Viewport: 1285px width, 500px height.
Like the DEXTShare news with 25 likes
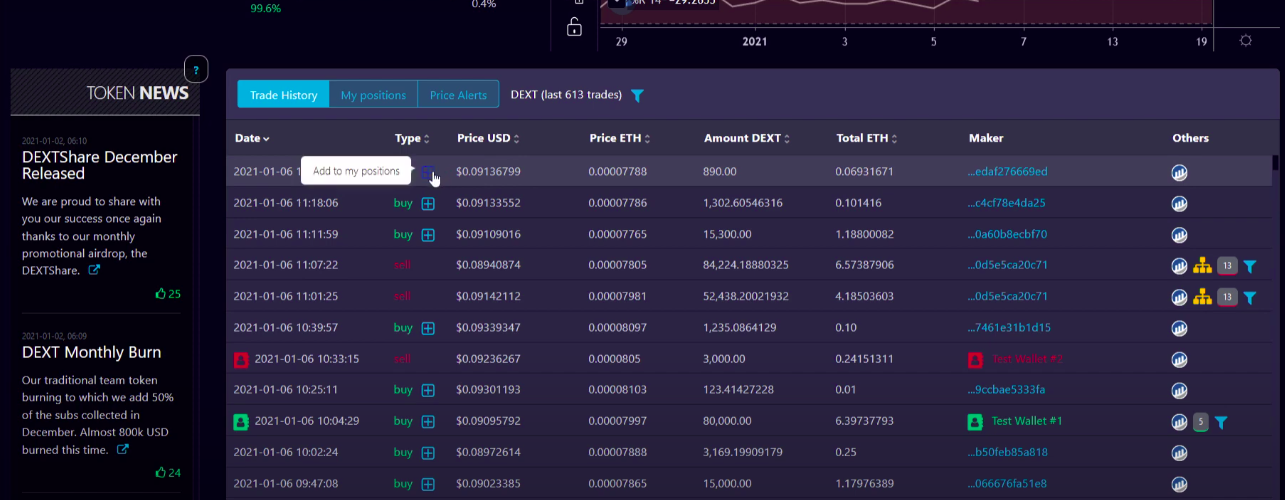(x=168, y=294)
